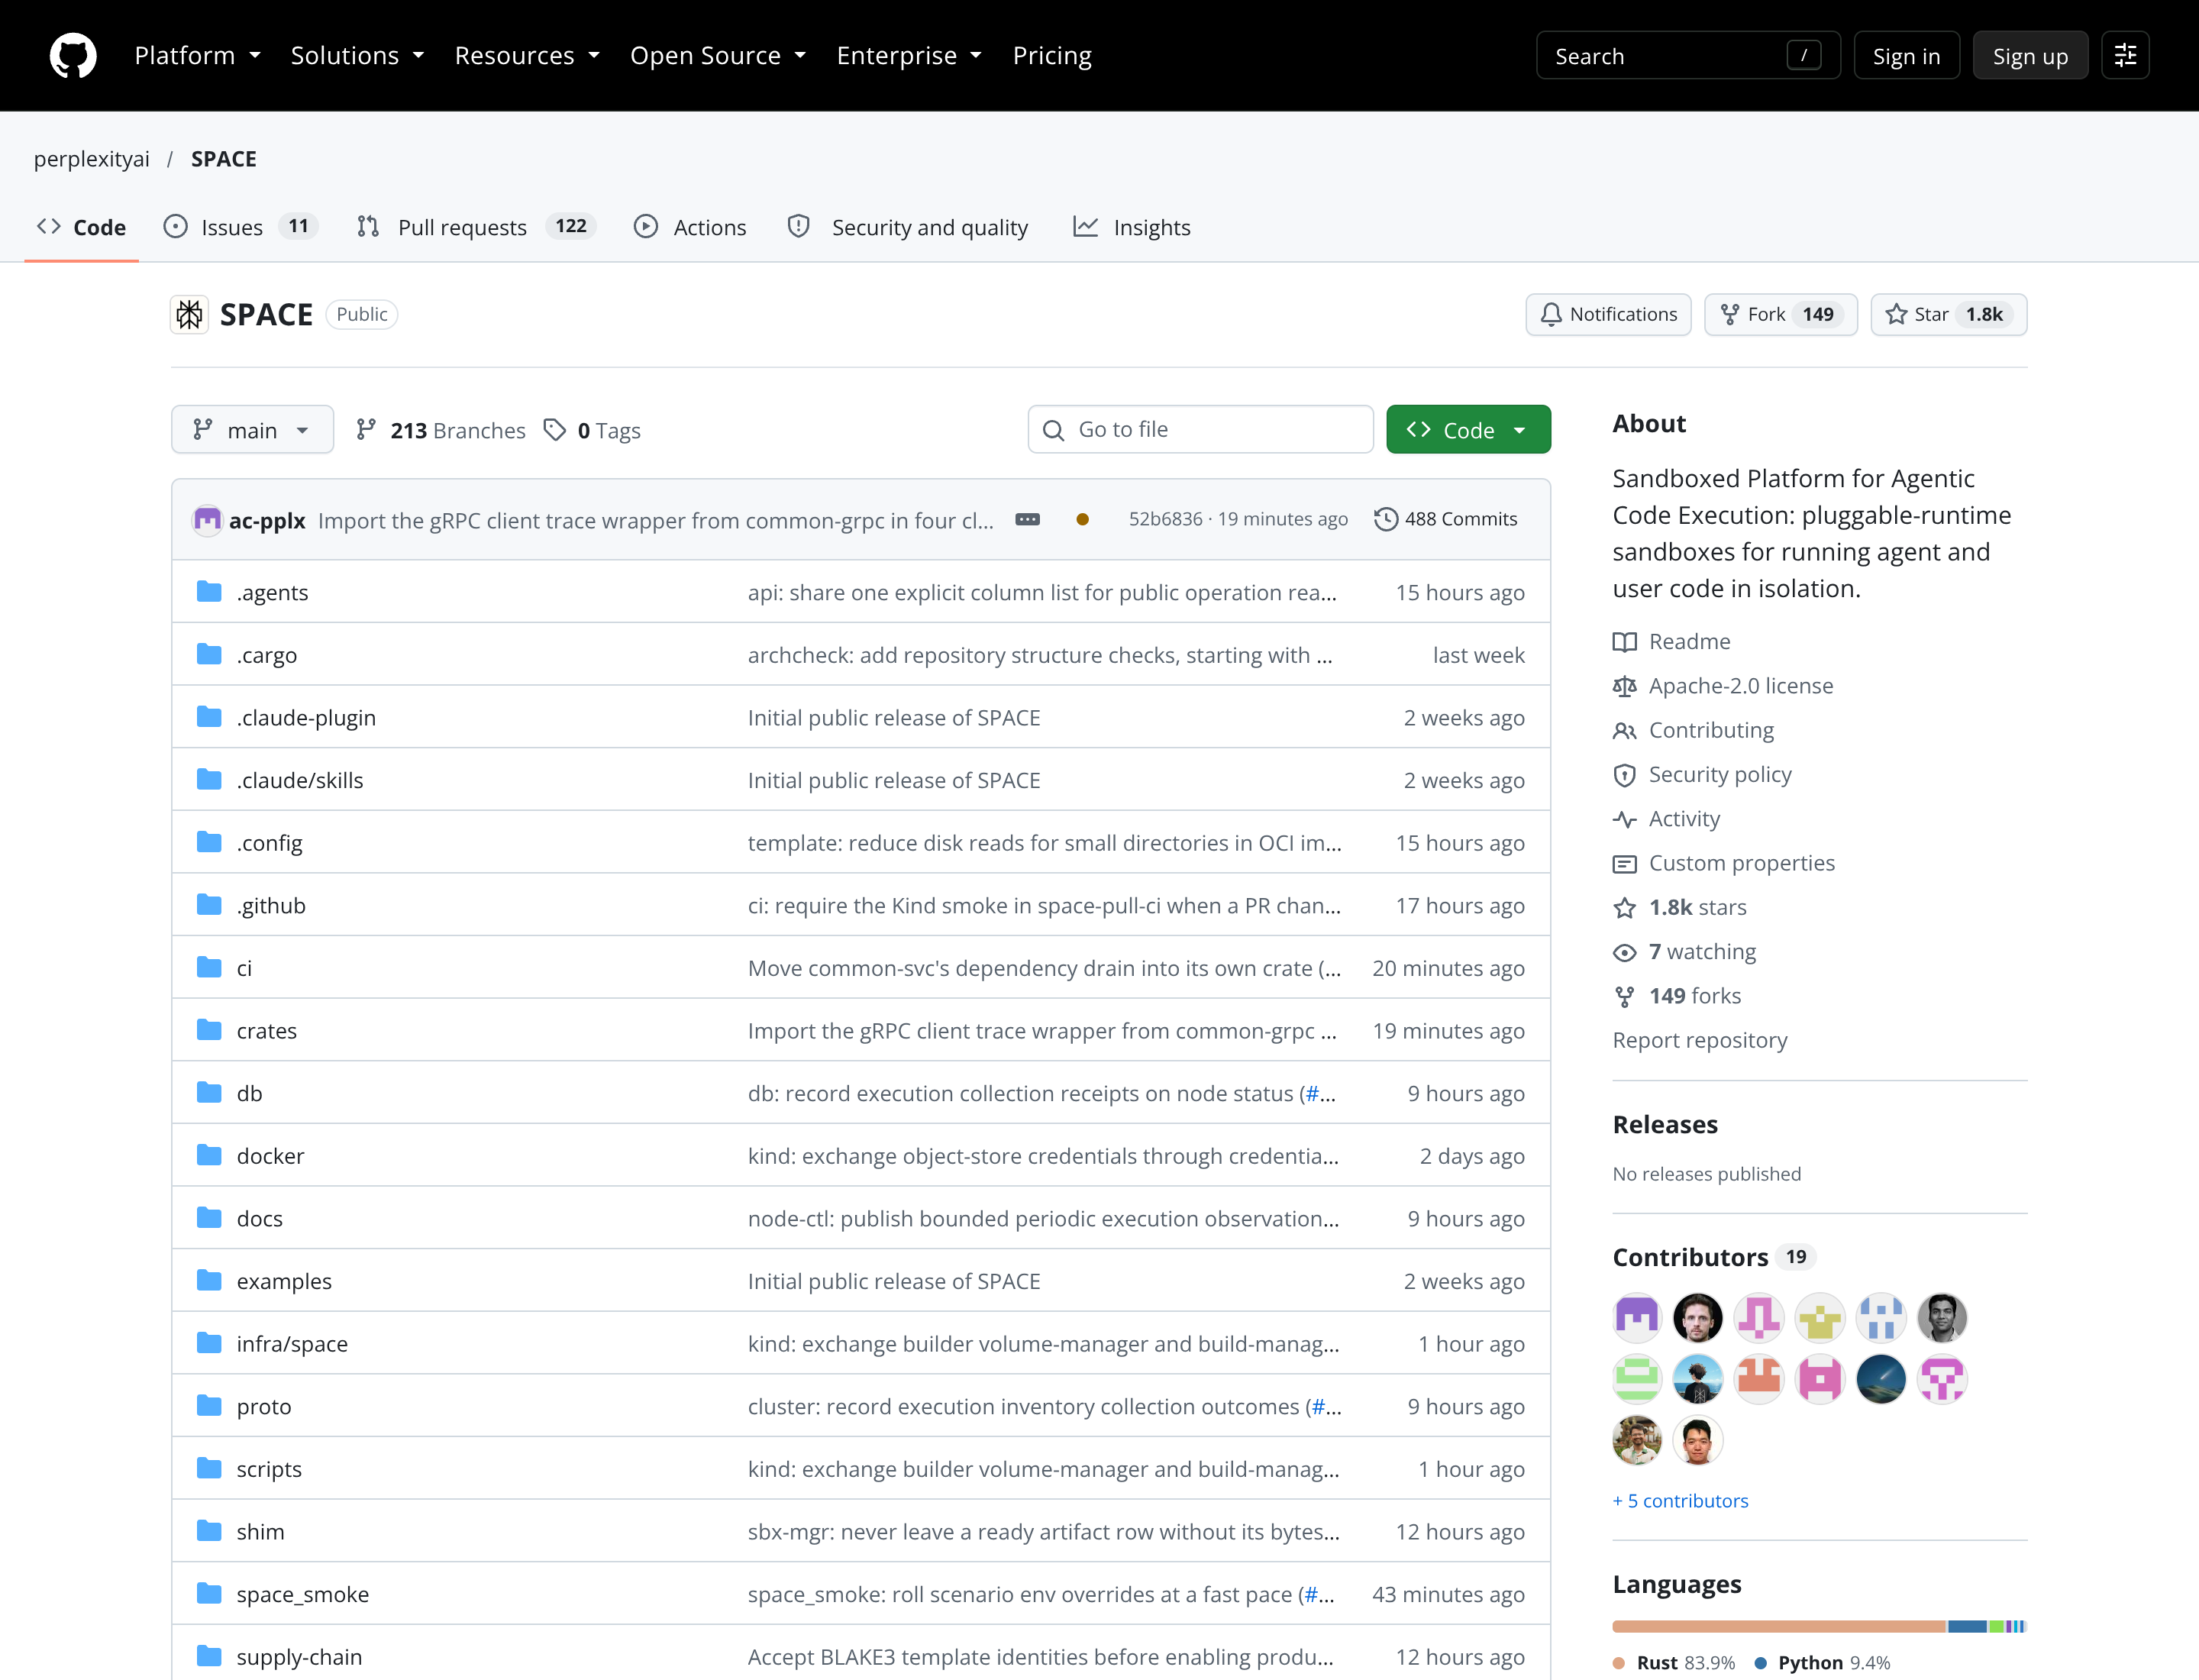
Task: Click the SPACE repository avatar icon
Action: (x=189, y=315)
